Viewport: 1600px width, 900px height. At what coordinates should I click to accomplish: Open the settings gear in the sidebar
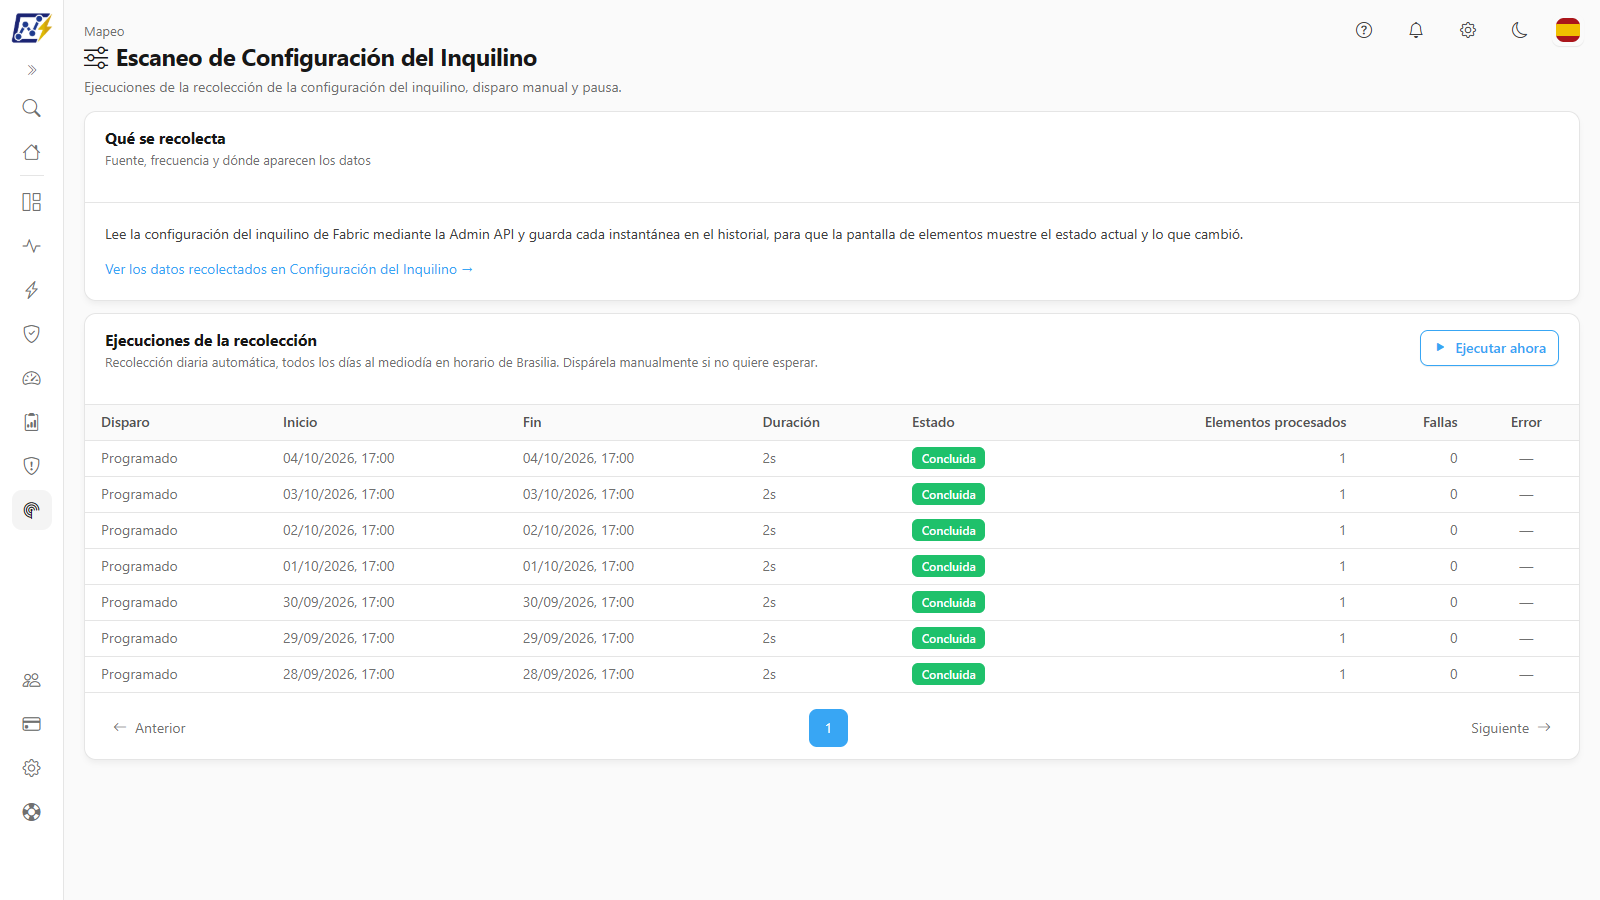click(32, 768)
